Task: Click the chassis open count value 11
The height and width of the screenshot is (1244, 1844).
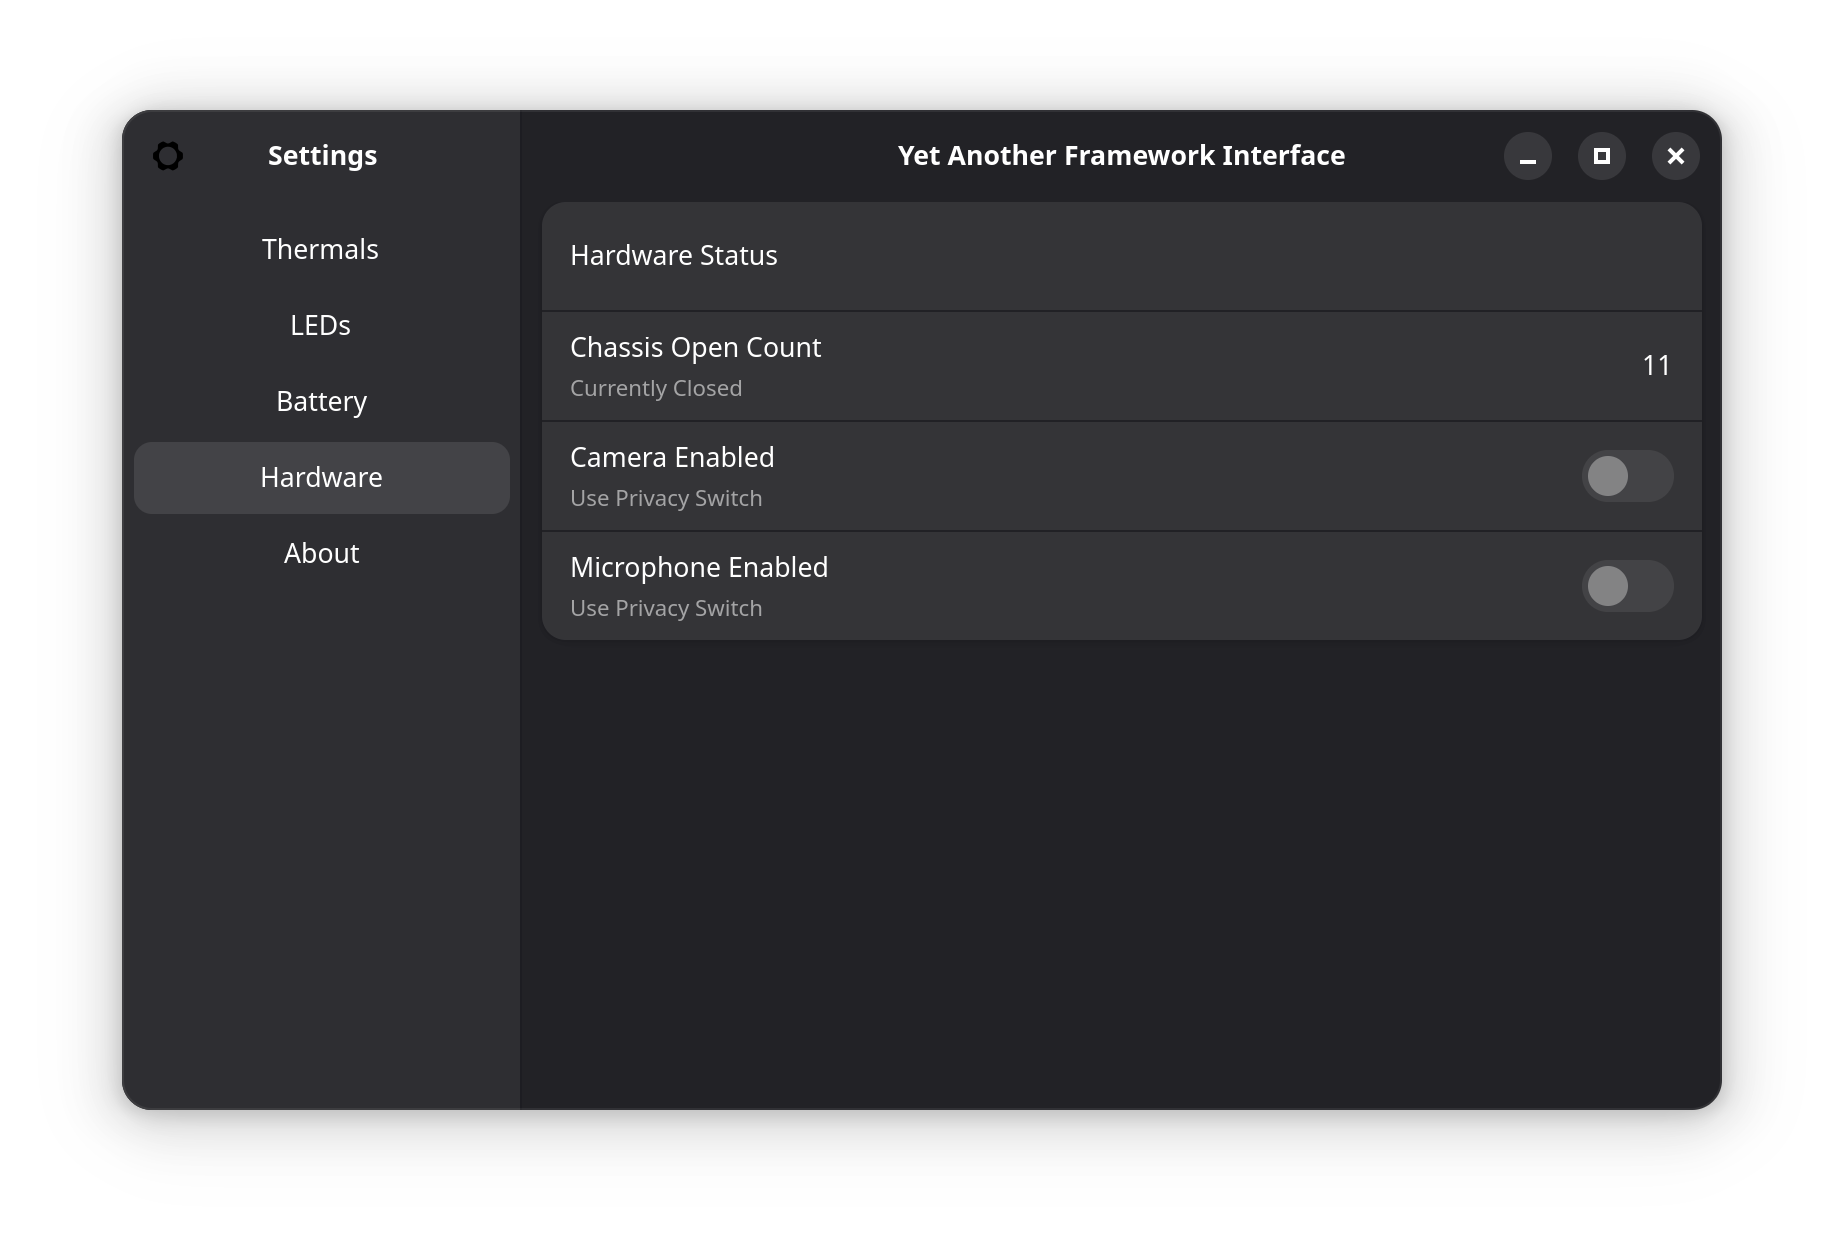Action: pyautogui.click(x=1656, y=366)
